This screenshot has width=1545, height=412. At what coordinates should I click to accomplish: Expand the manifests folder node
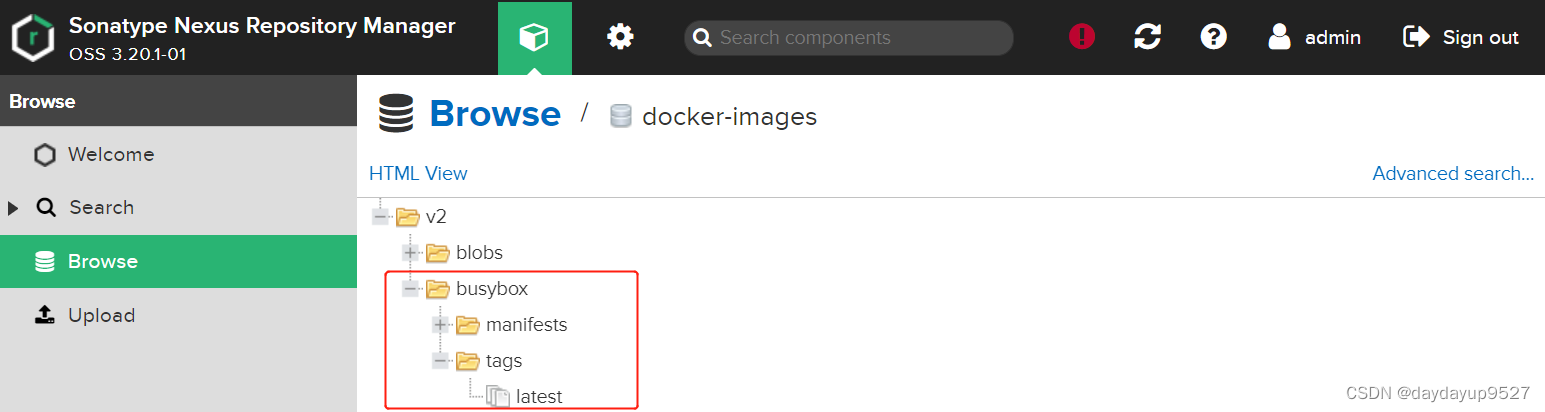tap(440, 325)
